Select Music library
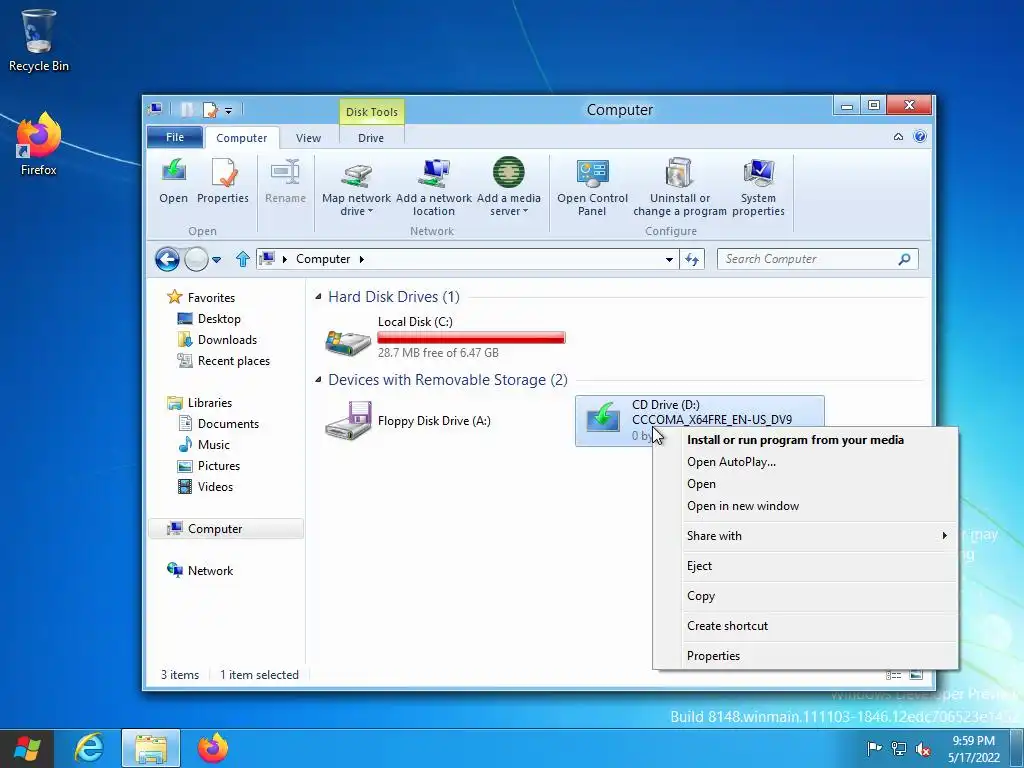Image resolution: width=1024 pixels, height=768 pixels. click(x=204, y=445)
